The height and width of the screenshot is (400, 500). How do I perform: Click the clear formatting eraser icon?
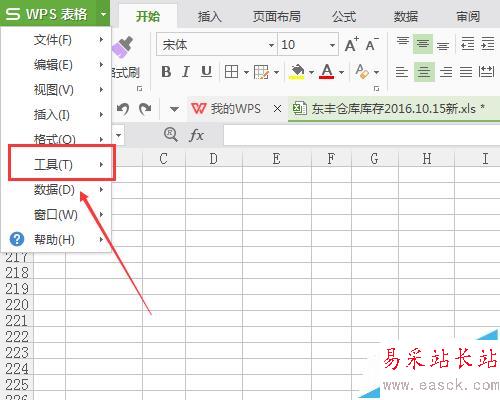362,72
